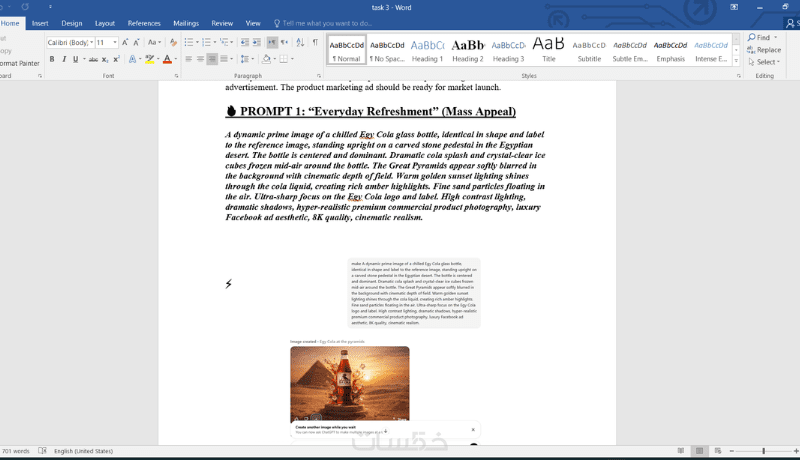
Task: Click Replace in Editing group
Action: click(764, 49)
